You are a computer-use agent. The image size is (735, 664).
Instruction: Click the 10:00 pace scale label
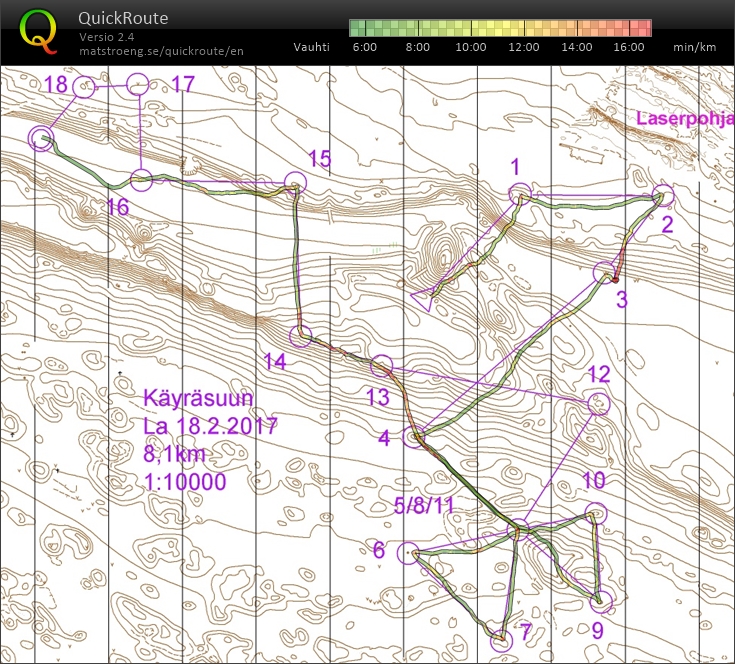[x=471, y=47]
